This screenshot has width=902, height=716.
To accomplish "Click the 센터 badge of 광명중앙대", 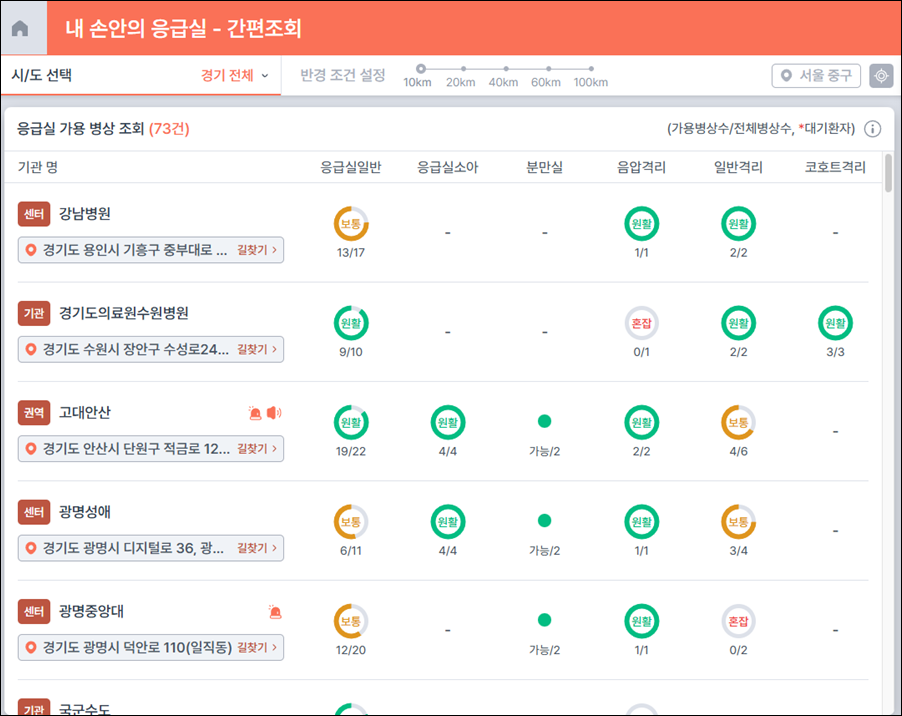I will click(x=34, y=612).
